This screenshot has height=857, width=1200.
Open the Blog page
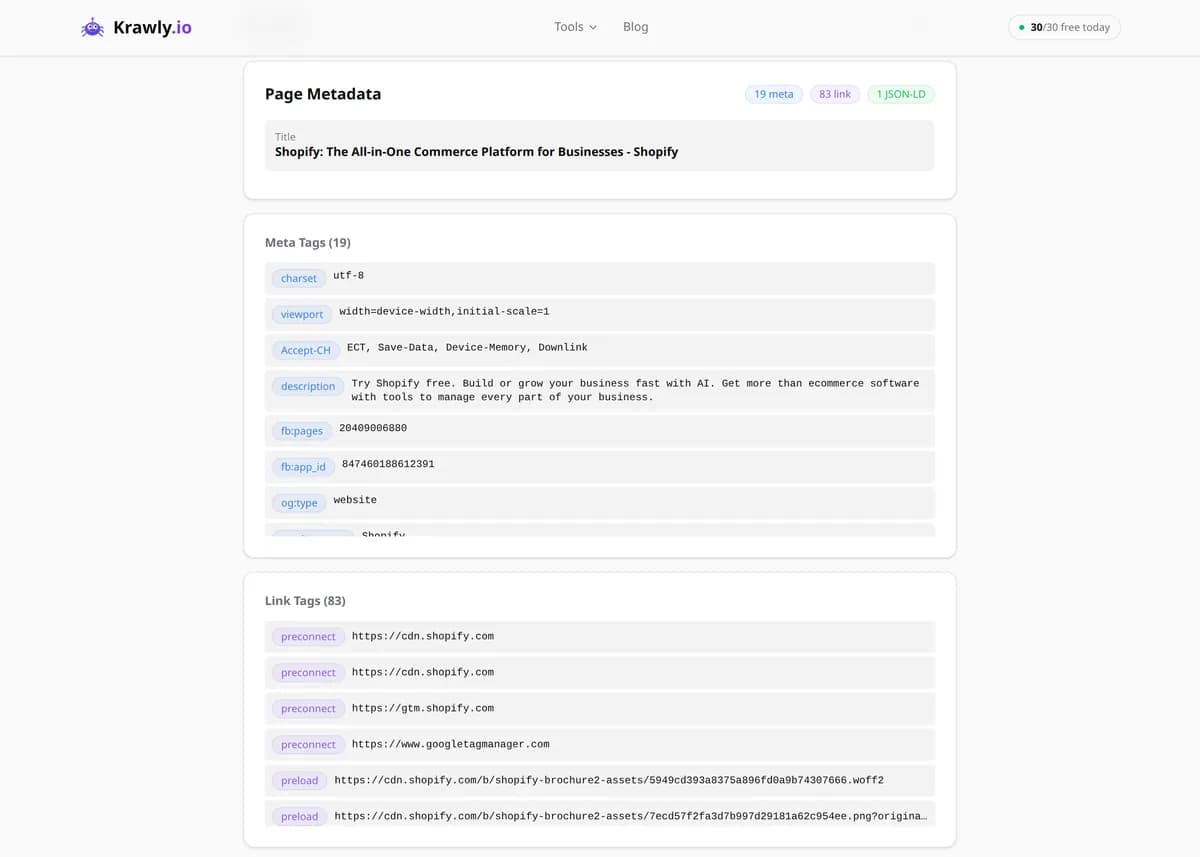[x=635, y=27]
